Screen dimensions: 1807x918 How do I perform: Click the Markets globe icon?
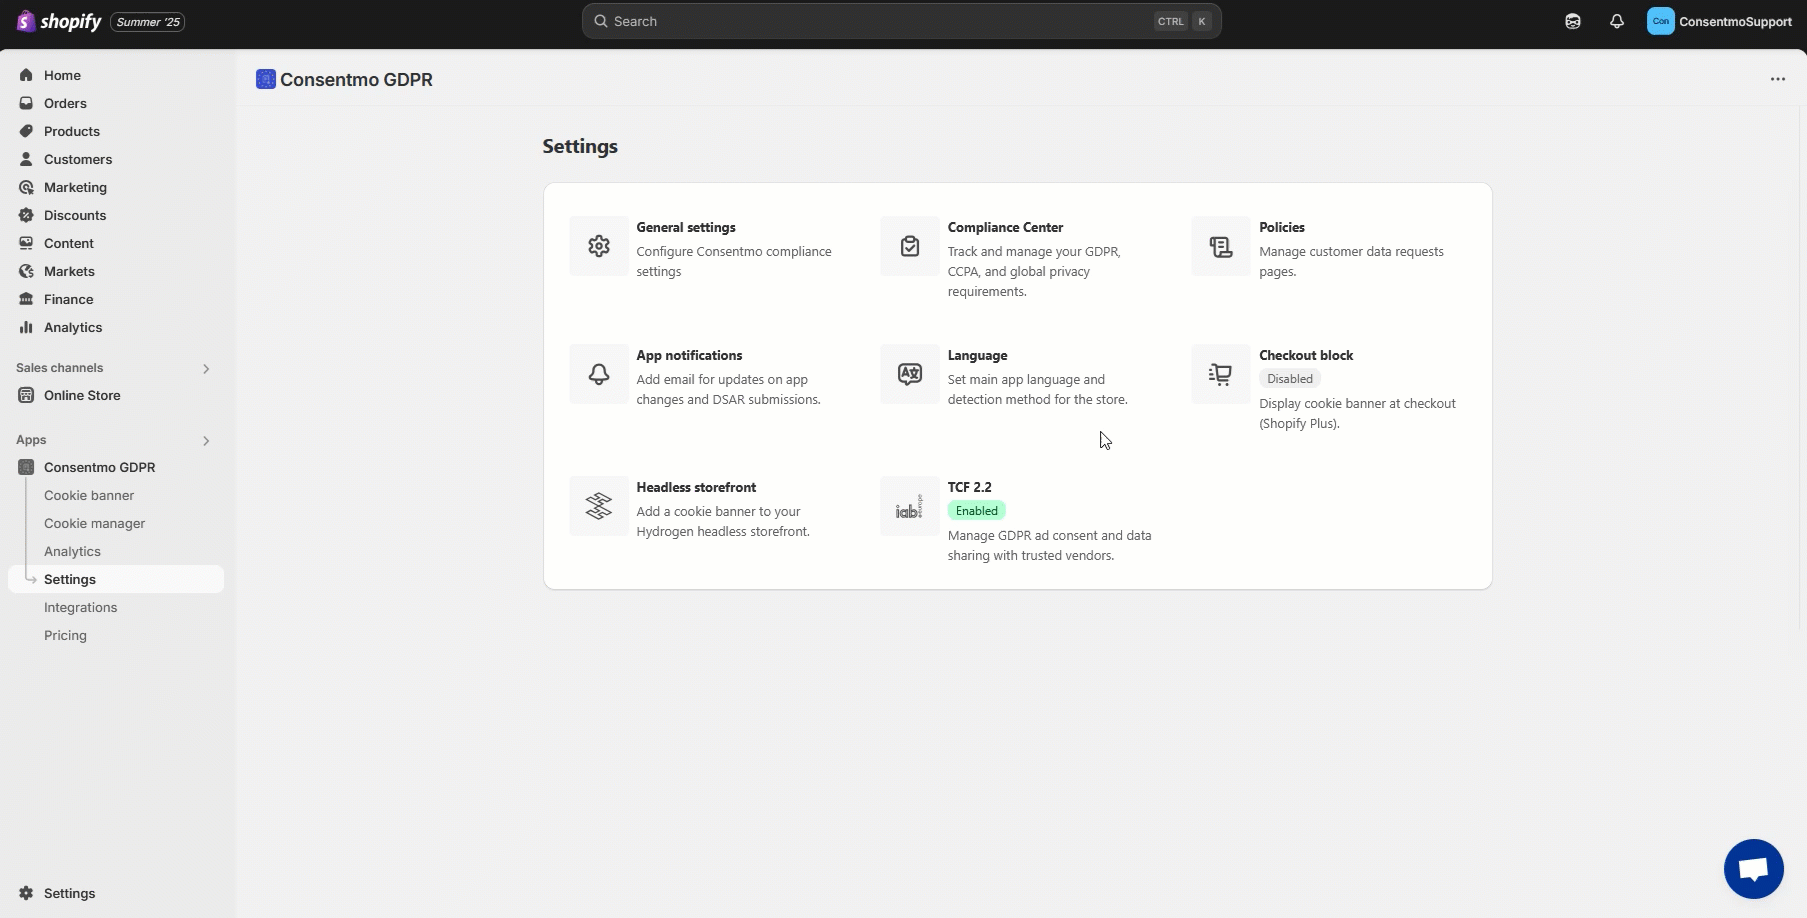click(26, 271)
